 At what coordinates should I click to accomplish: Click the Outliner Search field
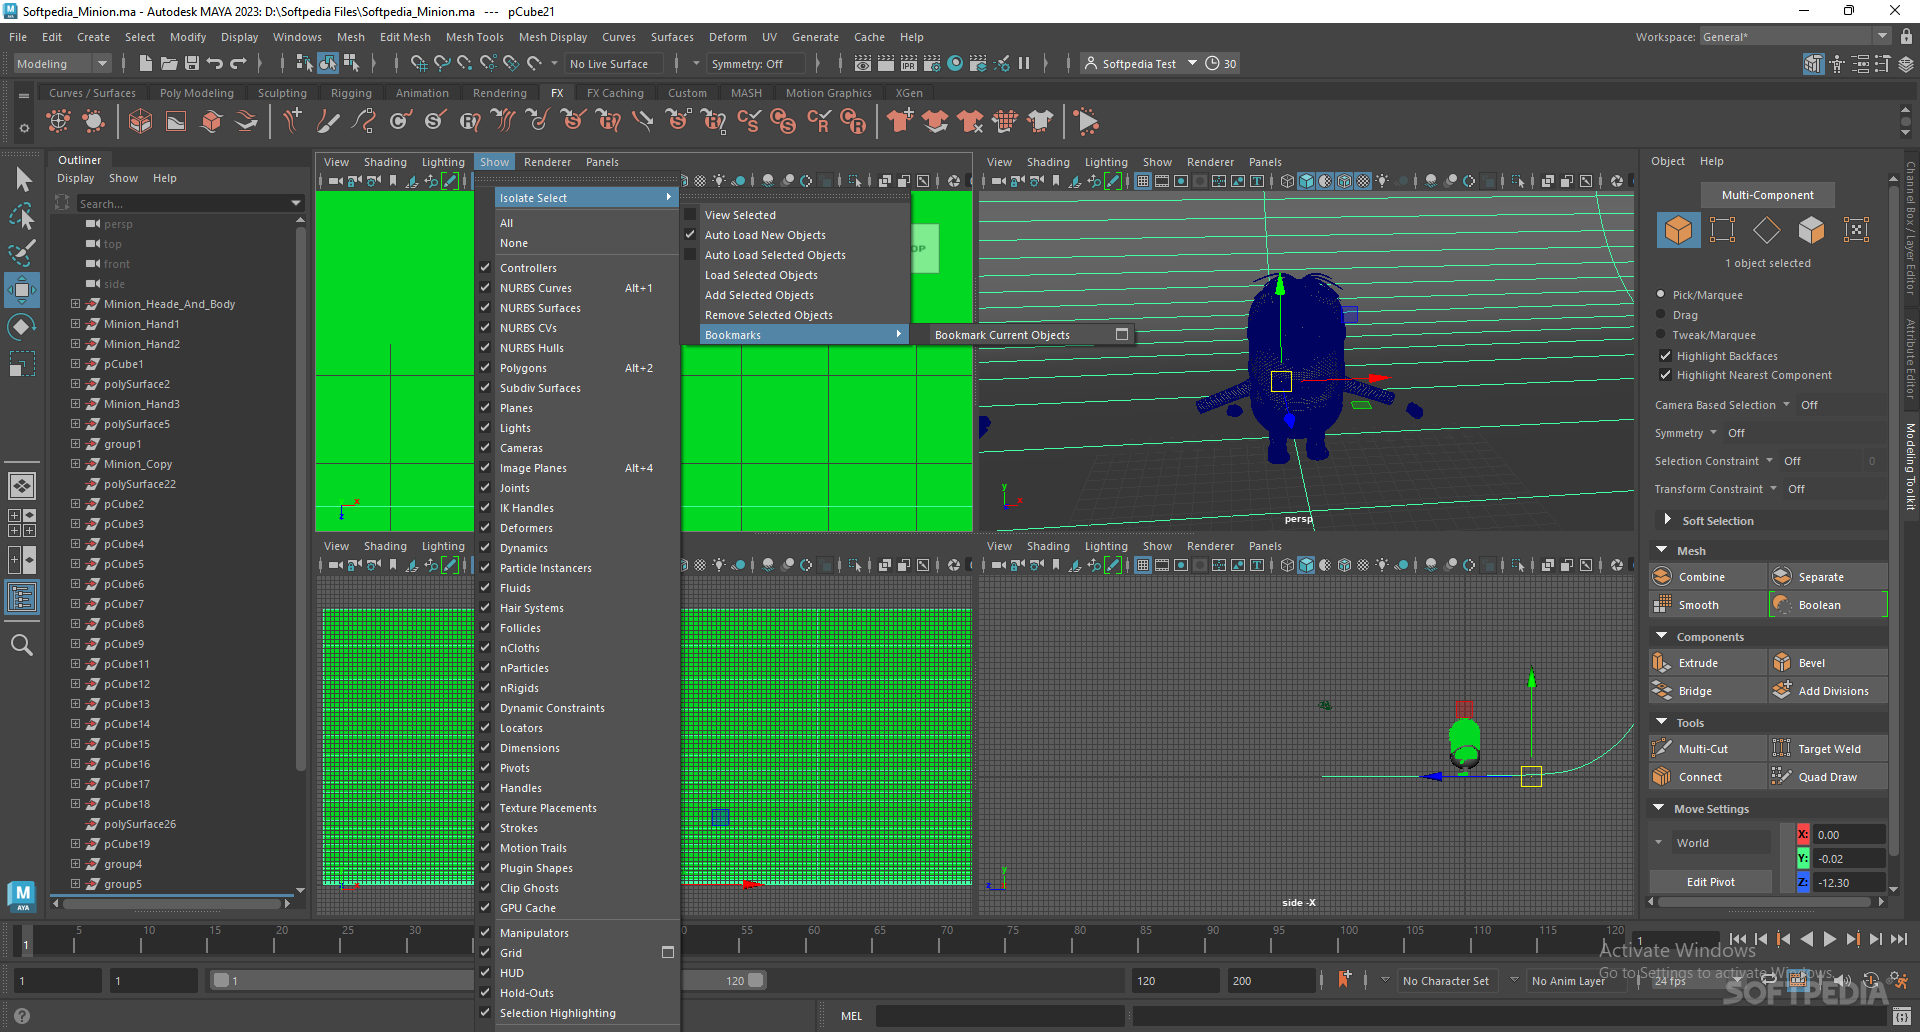point(190,203)
